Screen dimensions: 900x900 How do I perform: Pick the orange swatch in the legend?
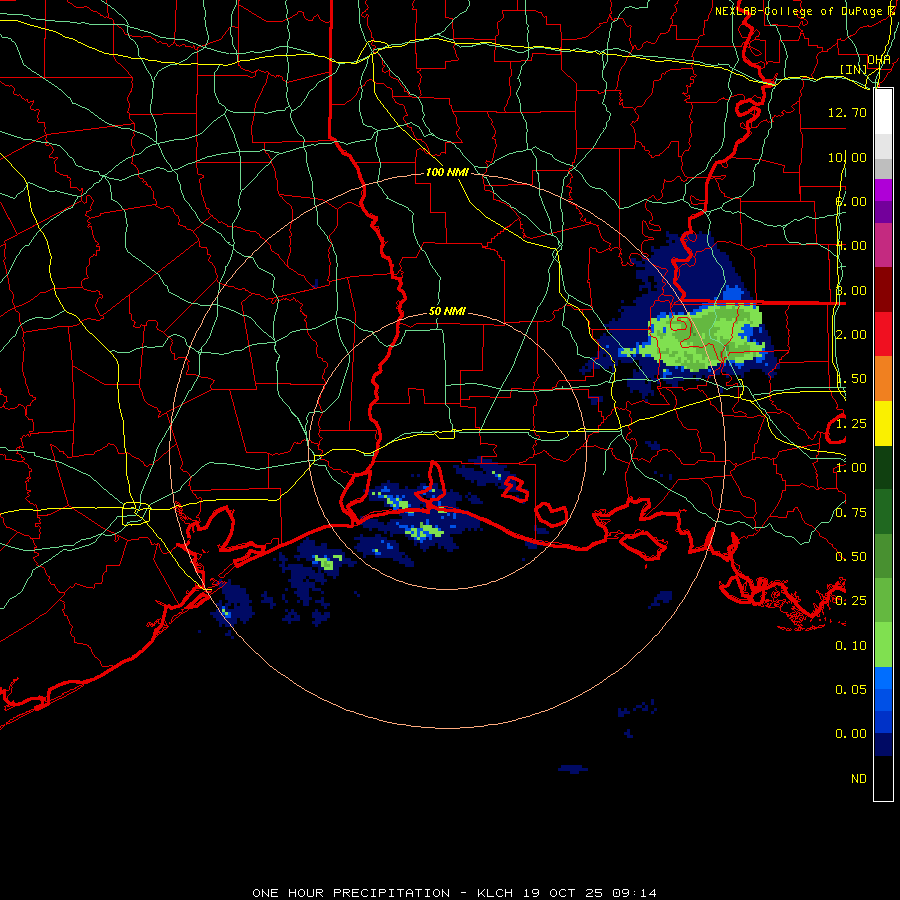pyautogui.click(x=883, y=379)
